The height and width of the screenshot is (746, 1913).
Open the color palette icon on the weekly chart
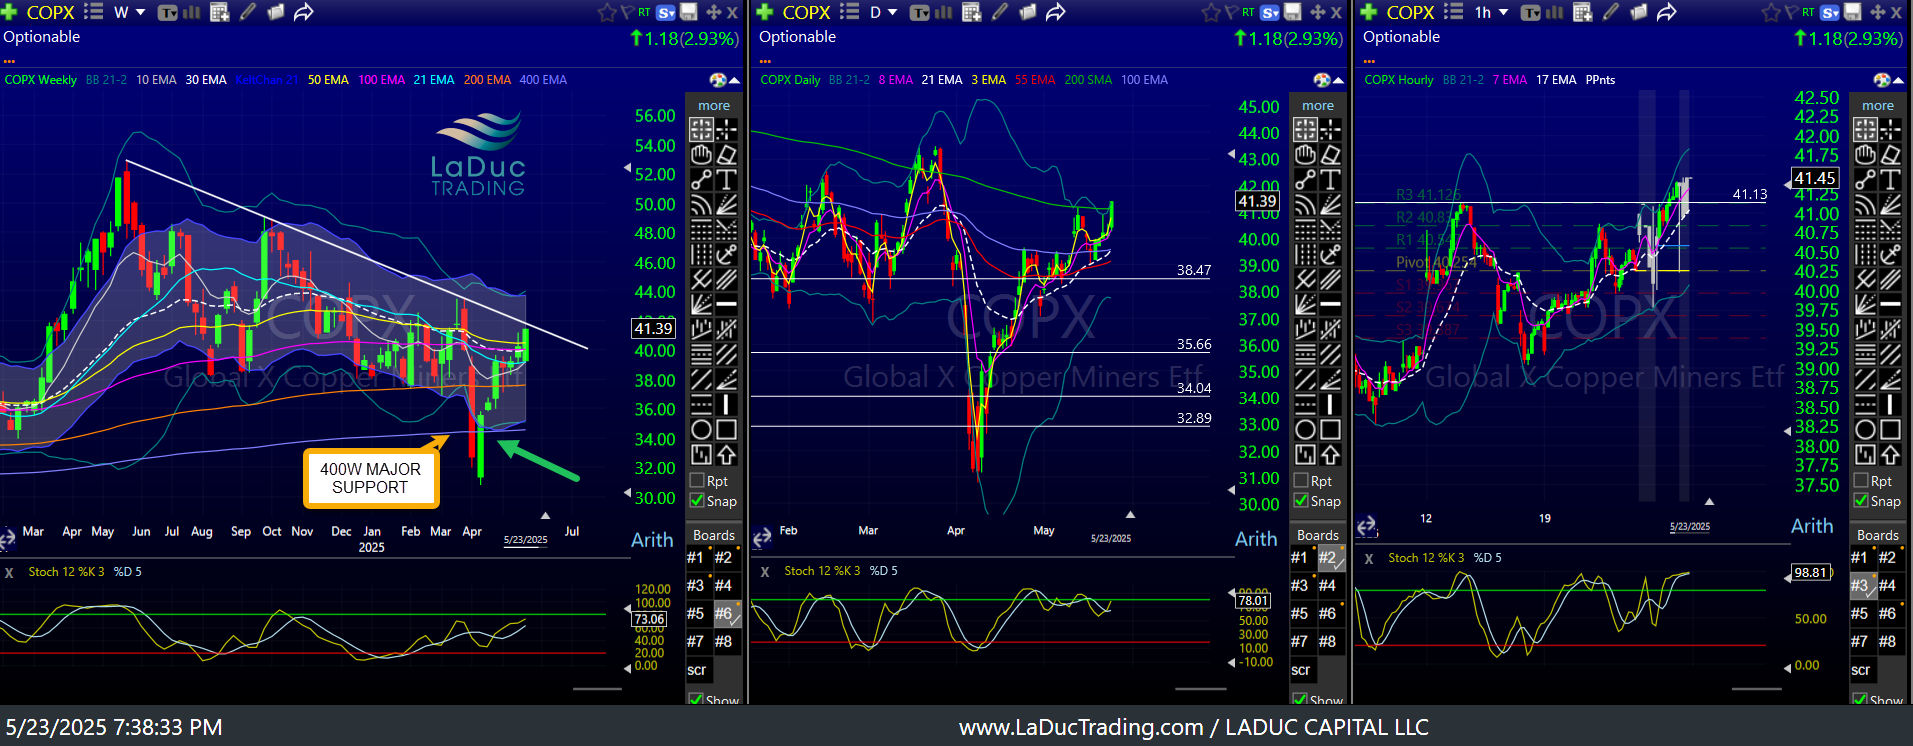tap(718, 80)
